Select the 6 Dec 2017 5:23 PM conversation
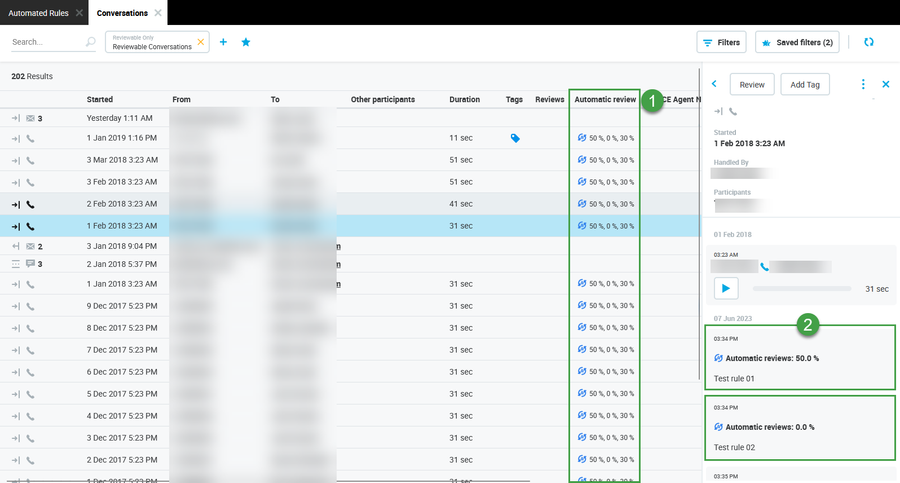This screenshot has height=483, width=900. [350, 372]
